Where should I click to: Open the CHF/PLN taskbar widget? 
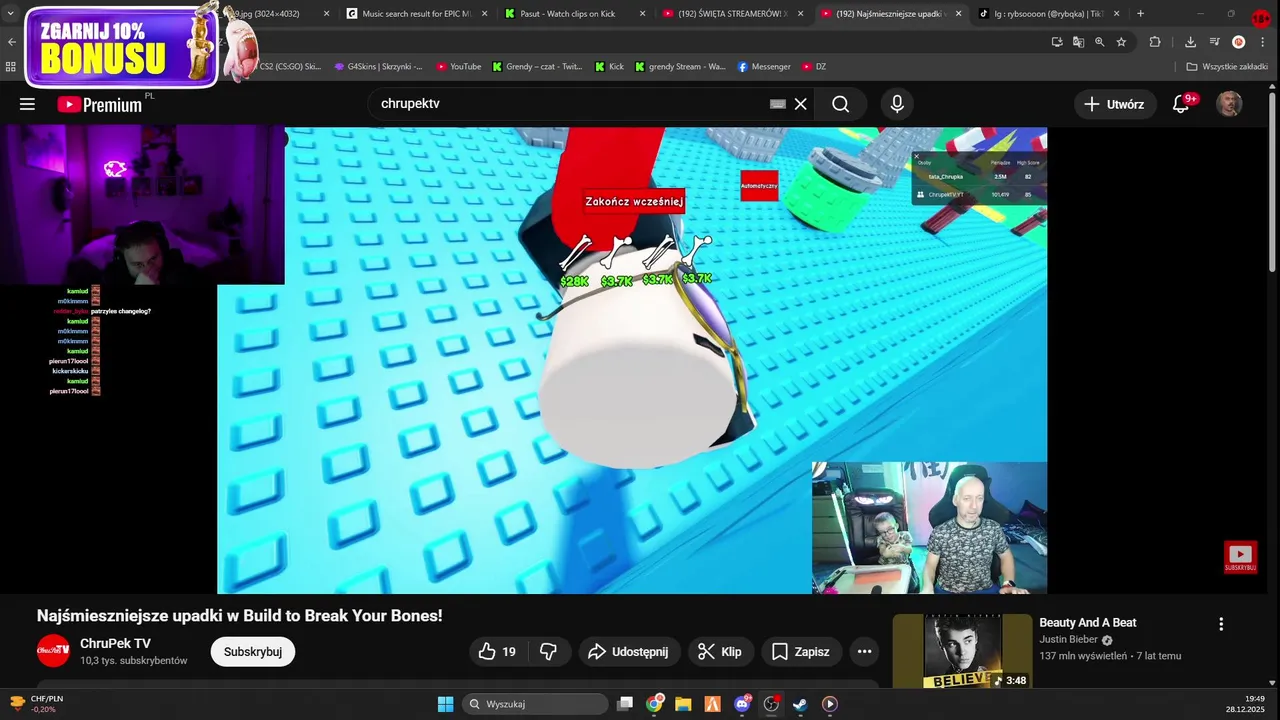[36, 704]
